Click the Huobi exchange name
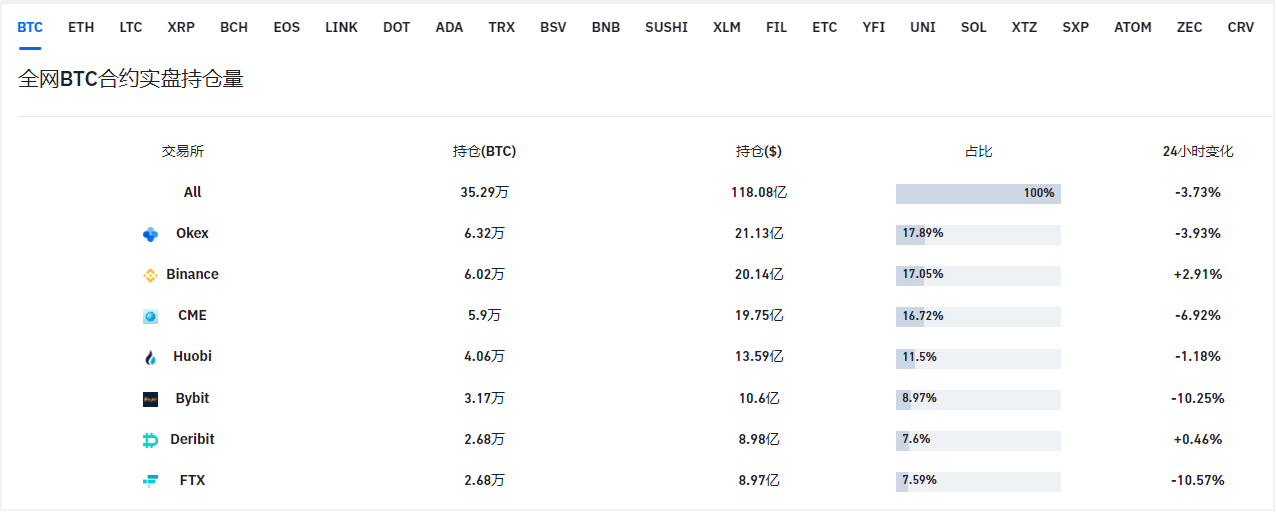 pos(192,356)
